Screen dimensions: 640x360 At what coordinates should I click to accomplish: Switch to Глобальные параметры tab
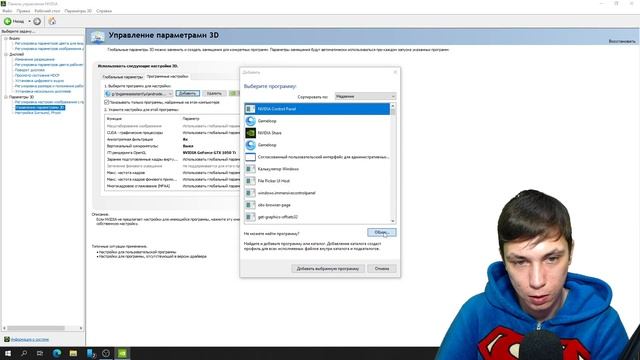(122, 77)
